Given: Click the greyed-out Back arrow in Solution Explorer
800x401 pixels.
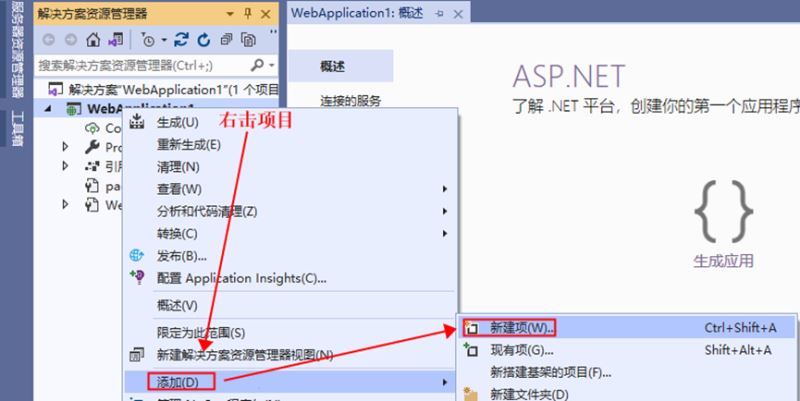Looking at the screenshot, I should (x=48, y=40).
